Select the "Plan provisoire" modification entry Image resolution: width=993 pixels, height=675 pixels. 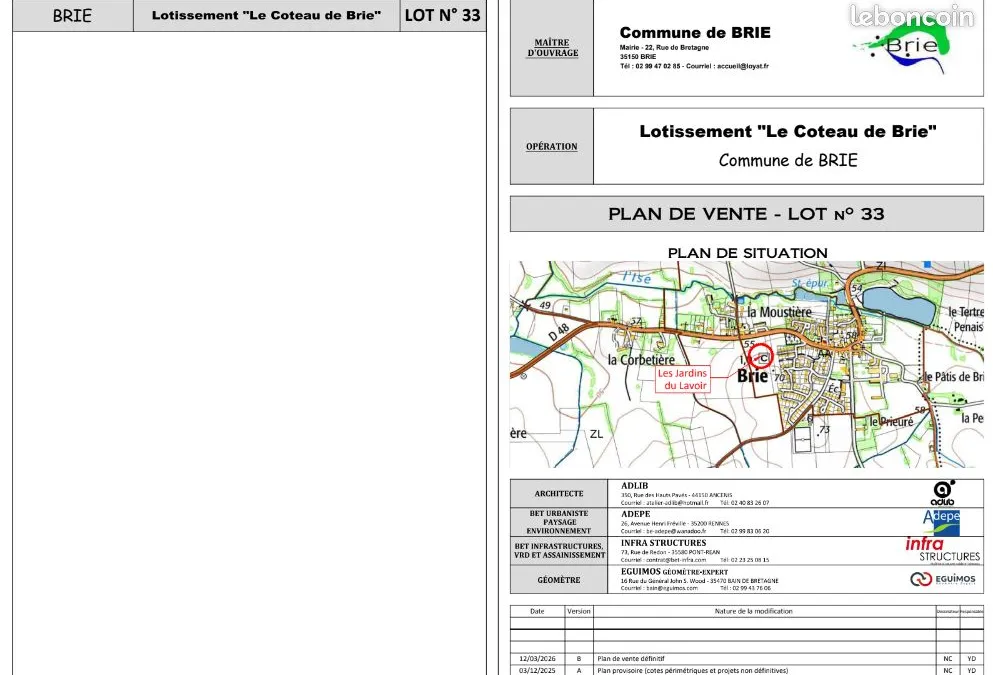click(x=692, y=670)
